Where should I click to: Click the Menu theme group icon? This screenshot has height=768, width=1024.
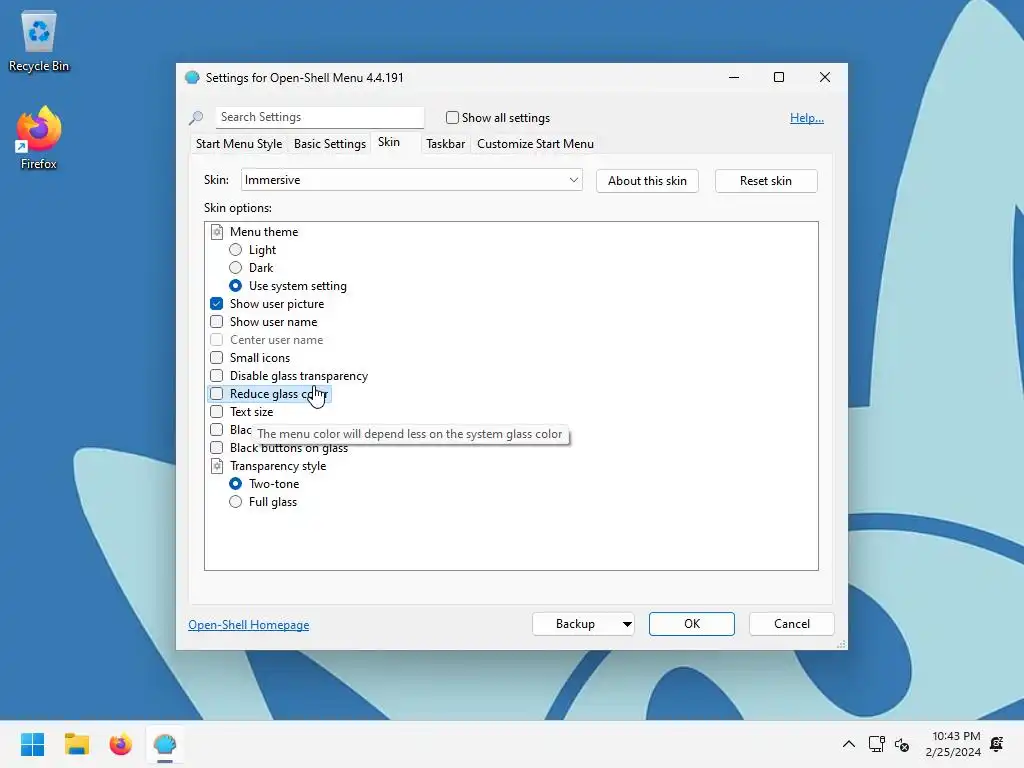click(217, 232)
